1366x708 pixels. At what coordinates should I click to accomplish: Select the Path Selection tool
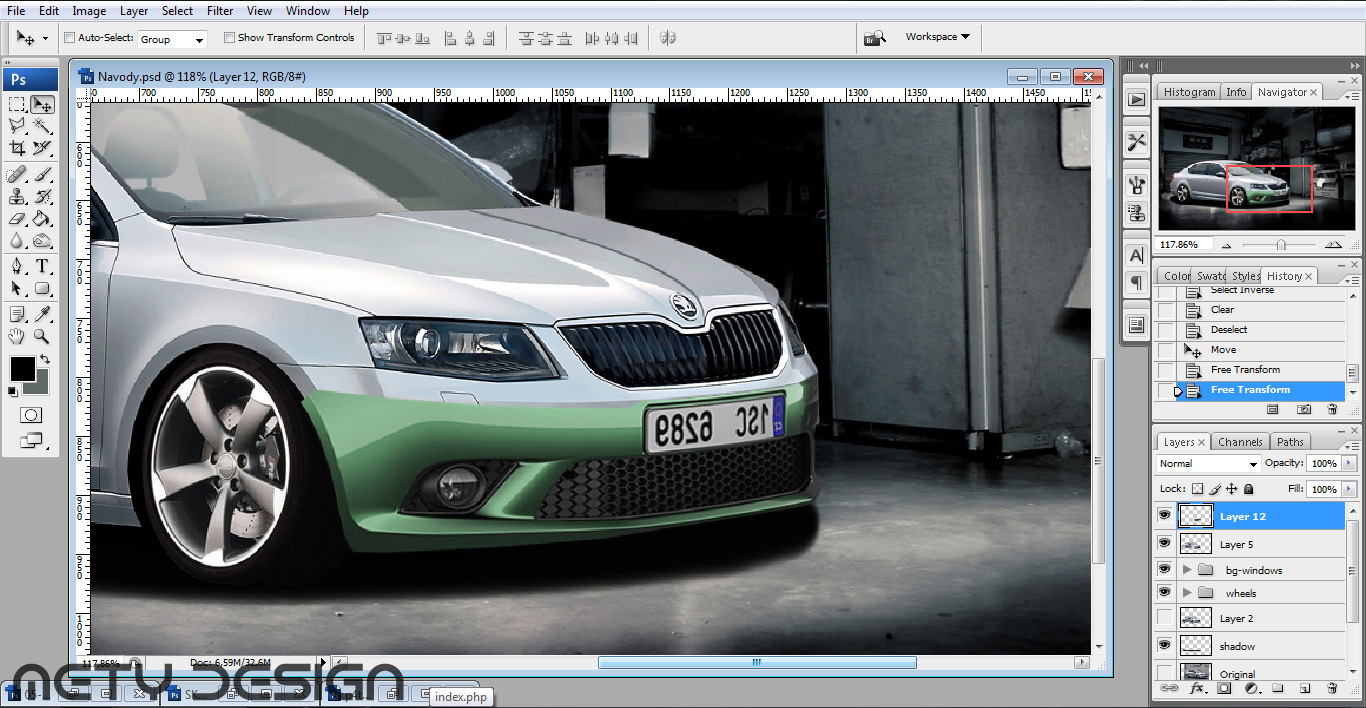coord(17,289)
